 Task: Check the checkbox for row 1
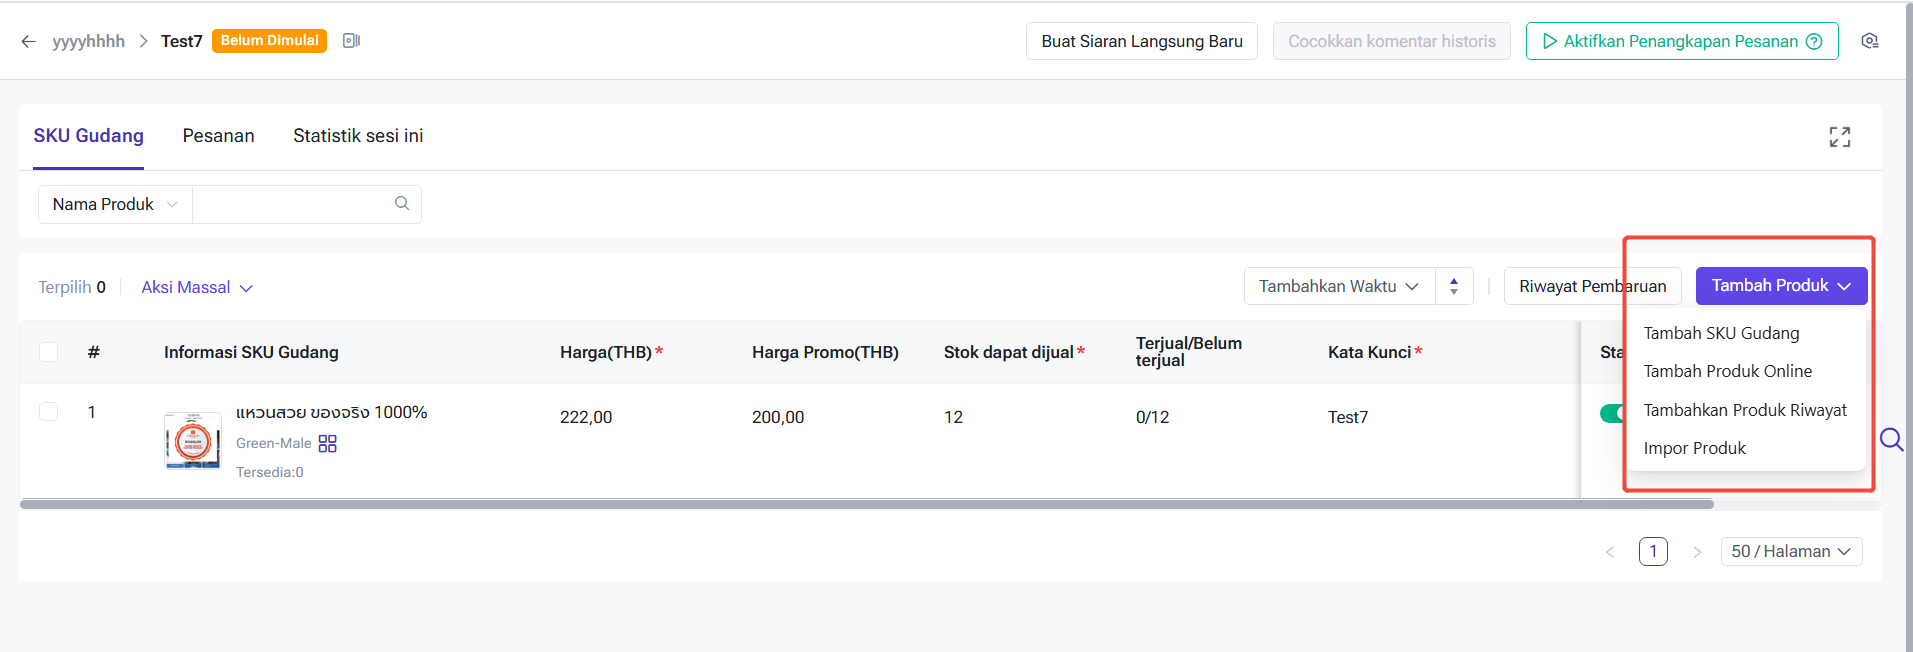[48, 412]
